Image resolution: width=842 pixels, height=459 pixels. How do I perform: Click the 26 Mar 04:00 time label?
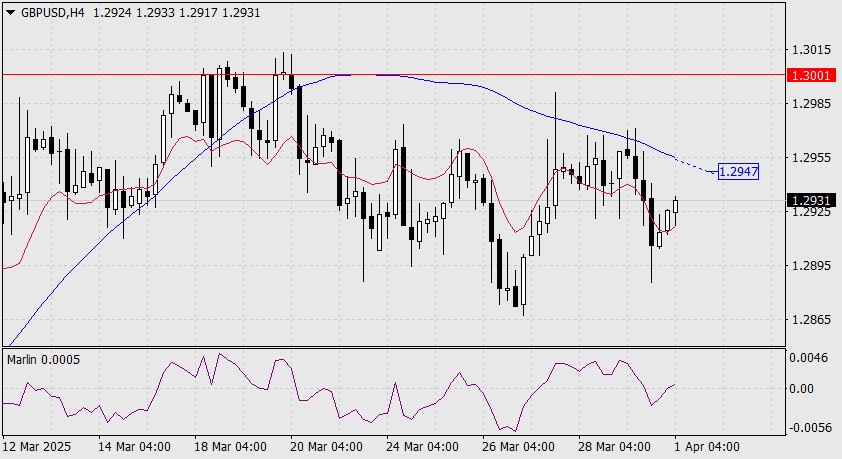pyautogui.click(x=518, y=447)
